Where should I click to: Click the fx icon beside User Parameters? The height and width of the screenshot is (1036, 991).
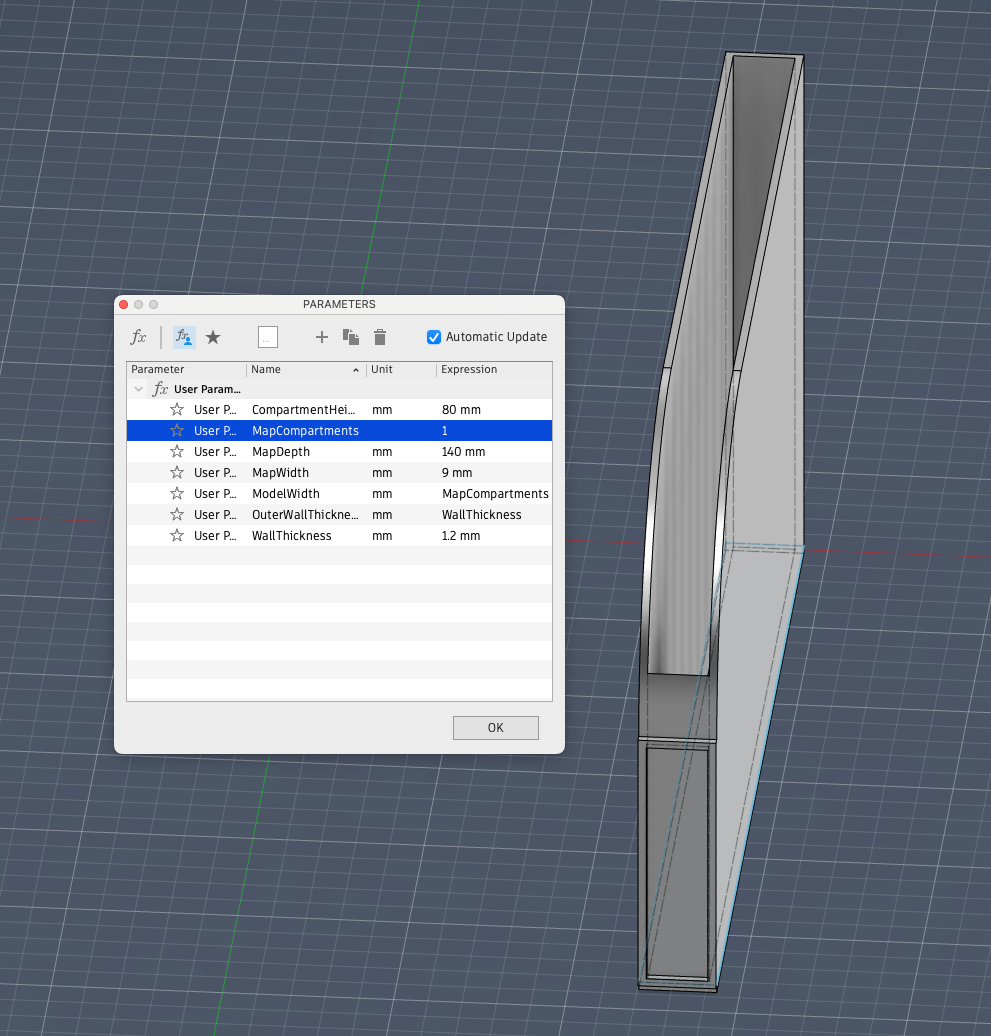click(x=161, y=389)
